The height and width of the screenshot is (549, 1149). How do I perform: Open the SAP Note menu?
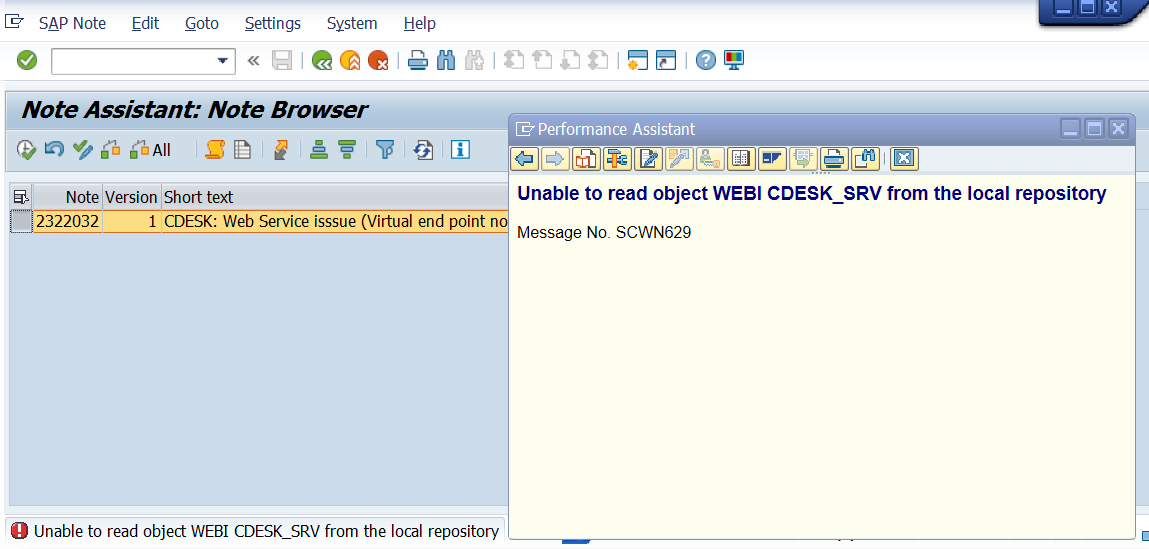coord(72,23)
